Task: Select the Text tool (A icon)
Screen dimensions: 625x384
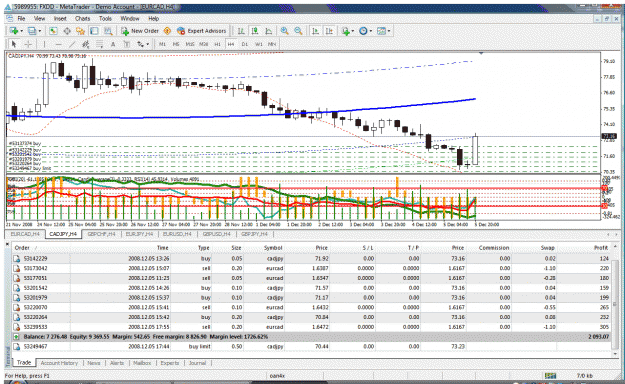Action: click(113, 44)
